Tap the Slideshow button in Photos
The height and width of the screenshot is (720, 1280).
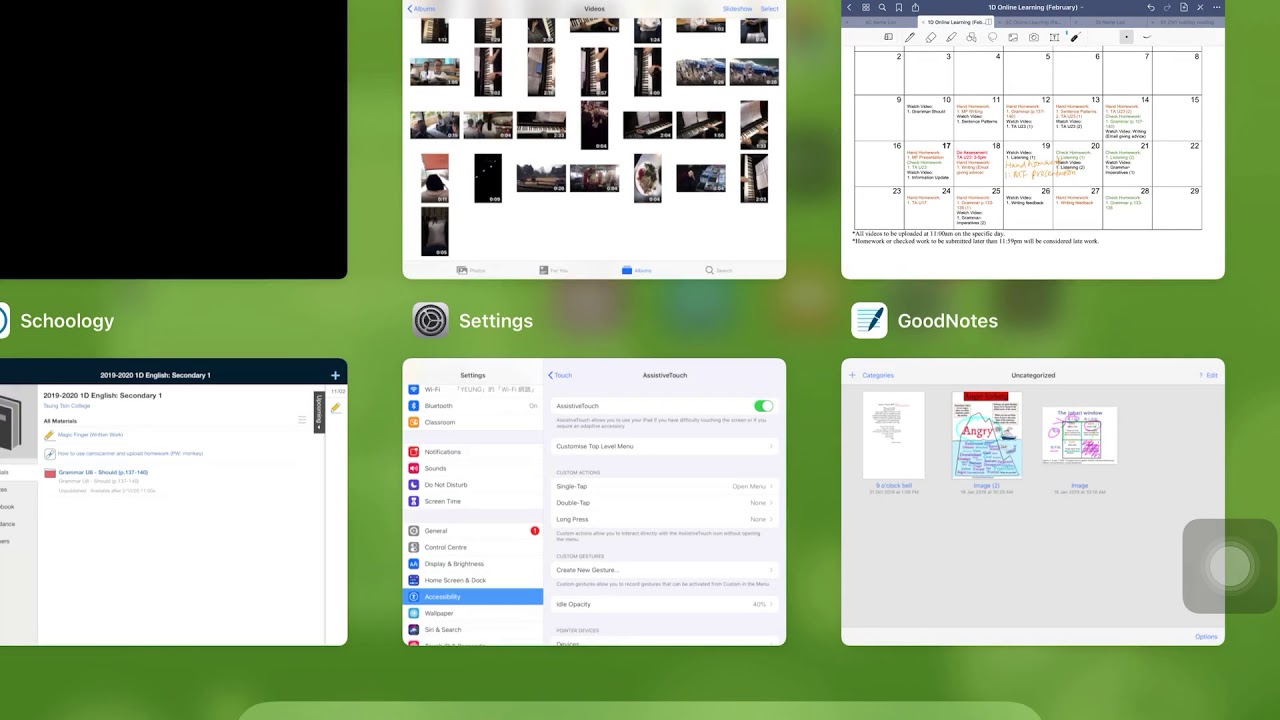click(x=737, y=9)
